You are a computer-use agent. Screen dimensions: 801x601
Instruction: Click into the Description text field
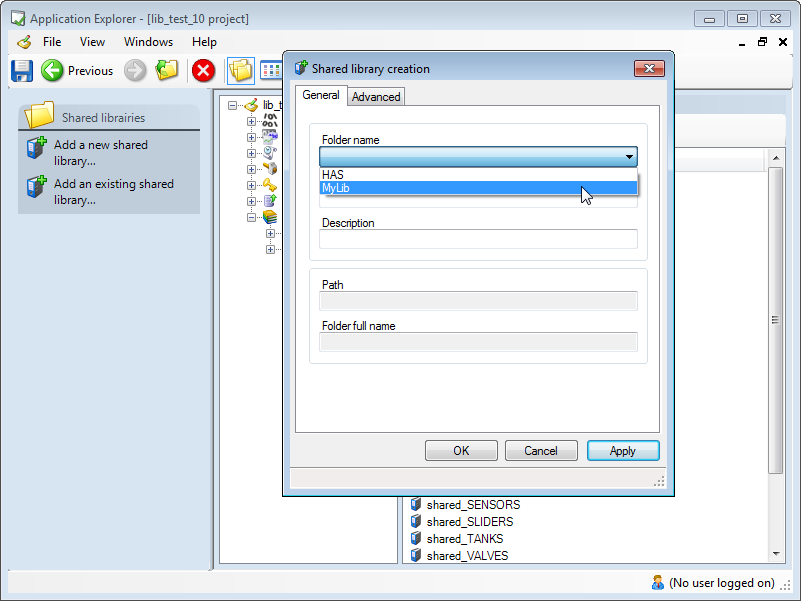[x=478, y=239]
